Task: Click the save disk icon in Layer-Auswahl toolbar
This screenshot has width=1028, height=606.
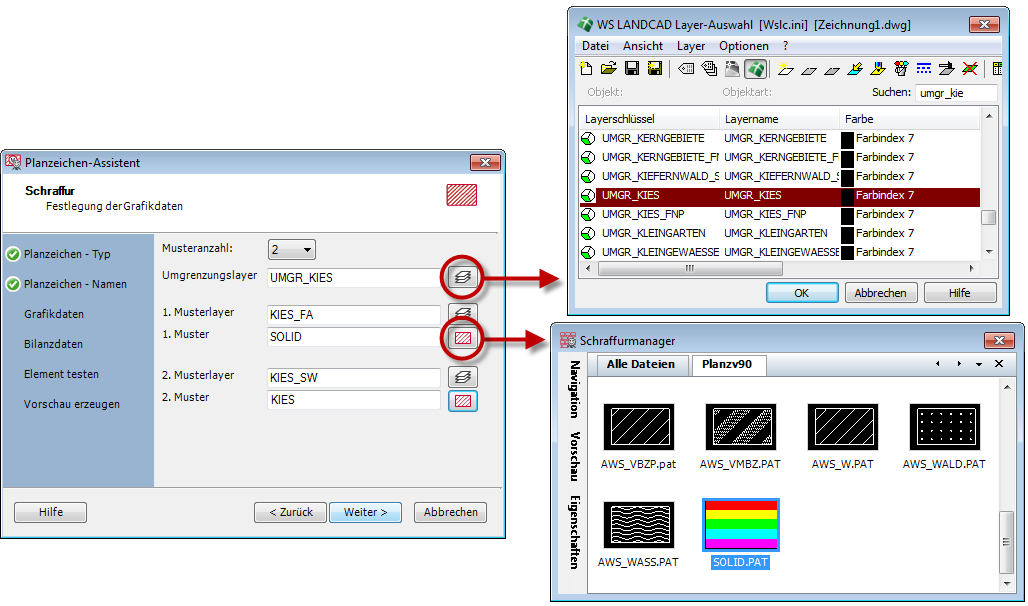Action: [632, 69]
